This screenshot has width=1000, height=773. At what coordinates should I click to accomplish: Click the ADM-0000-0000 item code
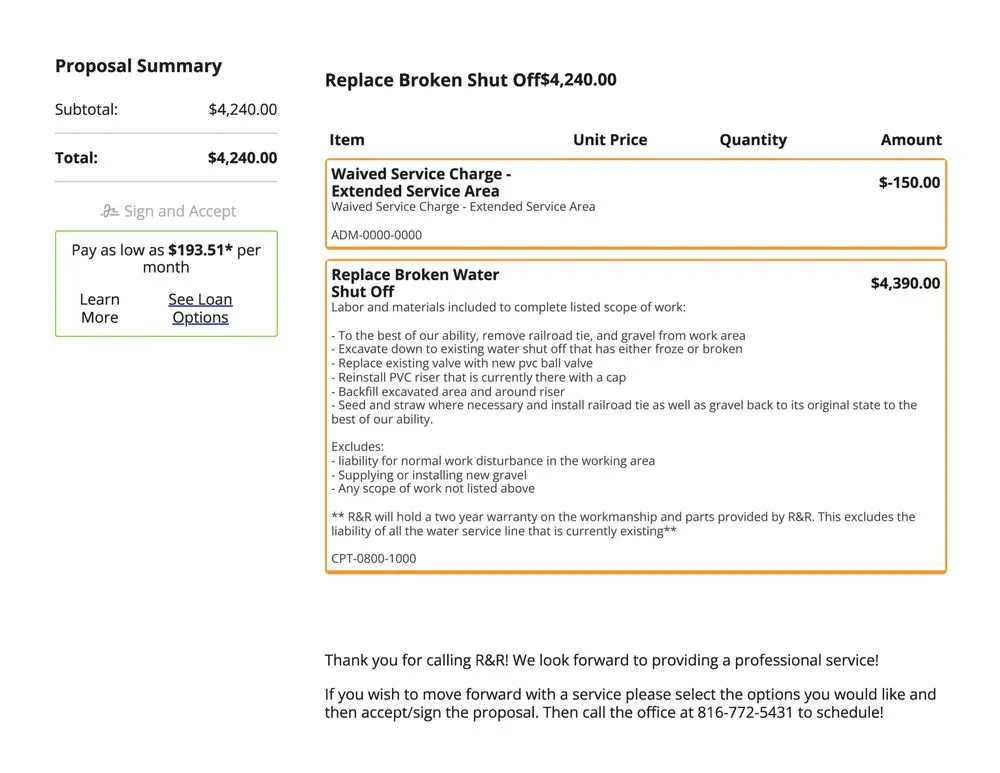coord(376,235)
